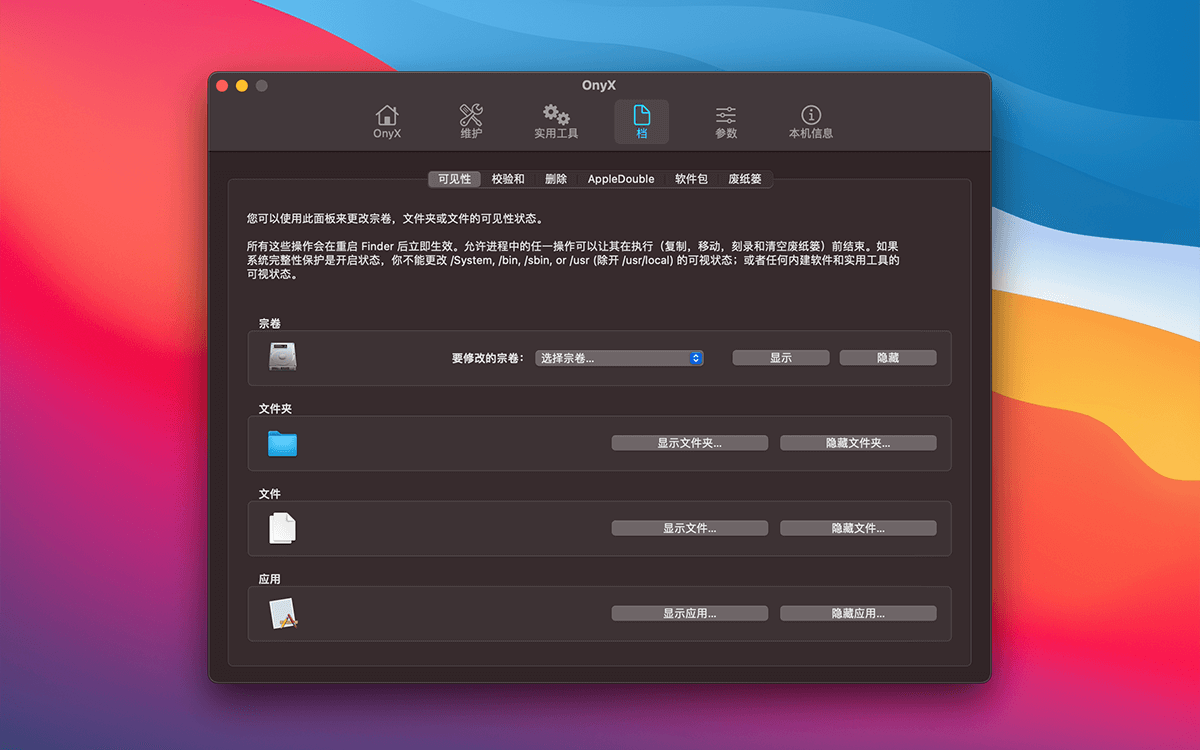Open the 选择宗卷 volume dropdown
Screen dimensions: 1200x750
pyautogui.click(x=620, y=358)
